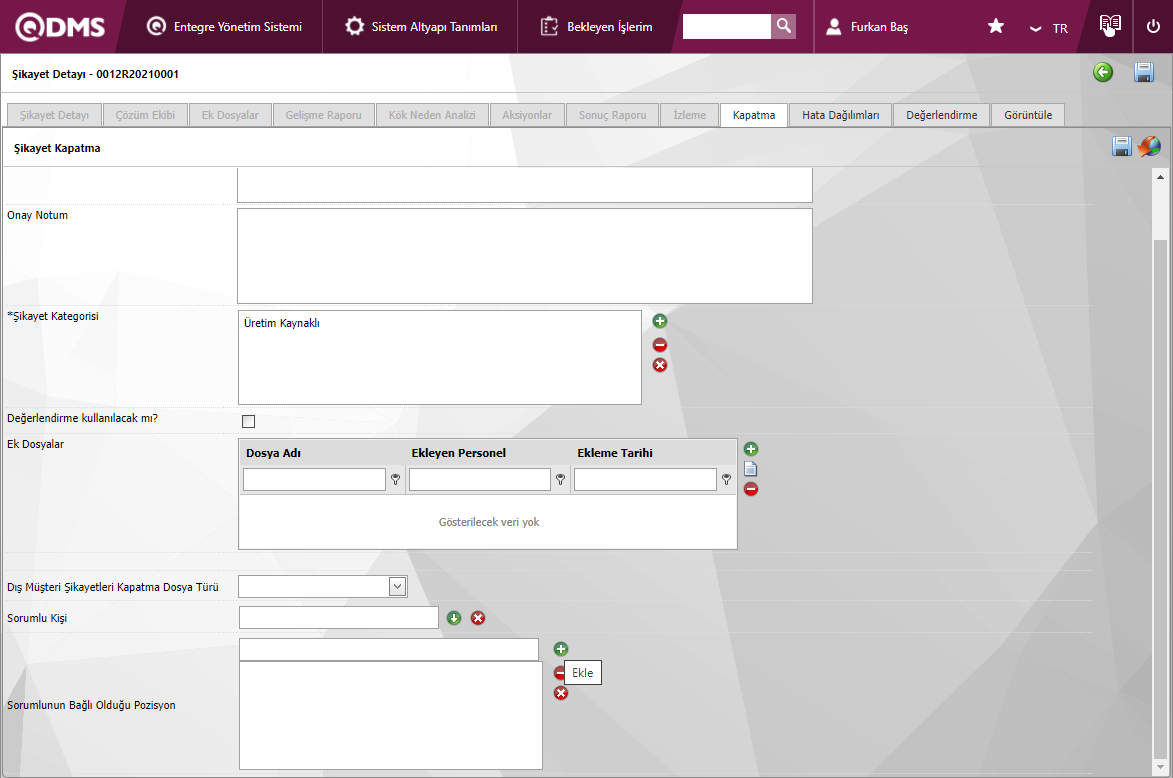Save complaint detail with top save icon

pos(1144,73)
